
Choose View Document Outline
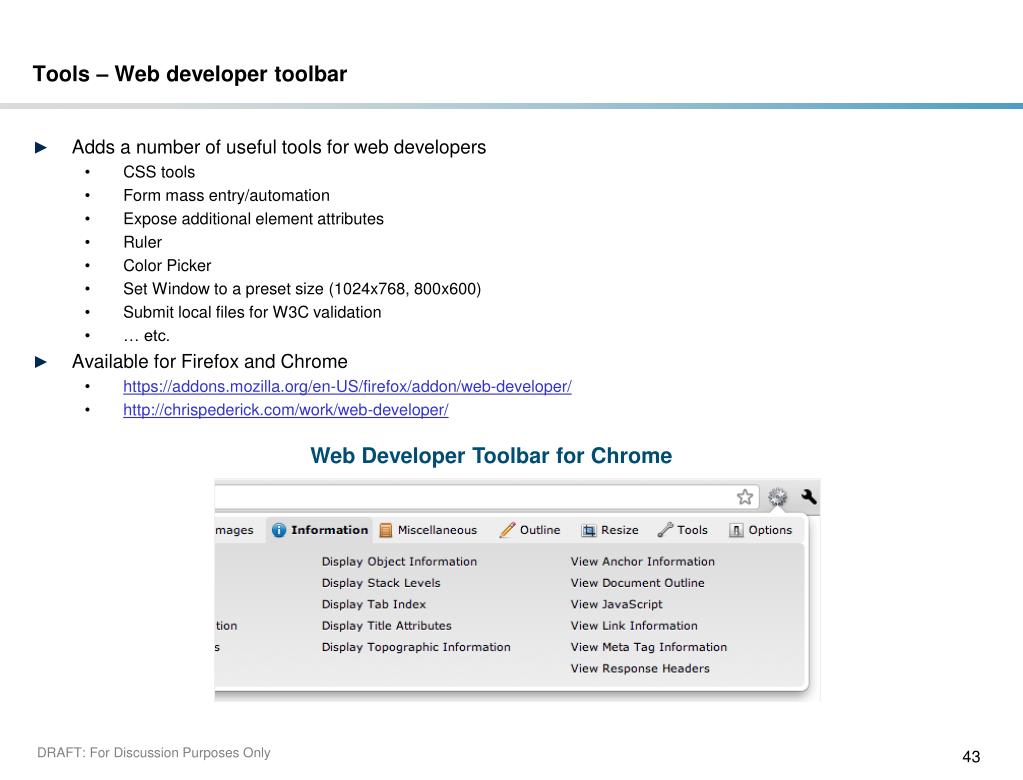(637, 583)
